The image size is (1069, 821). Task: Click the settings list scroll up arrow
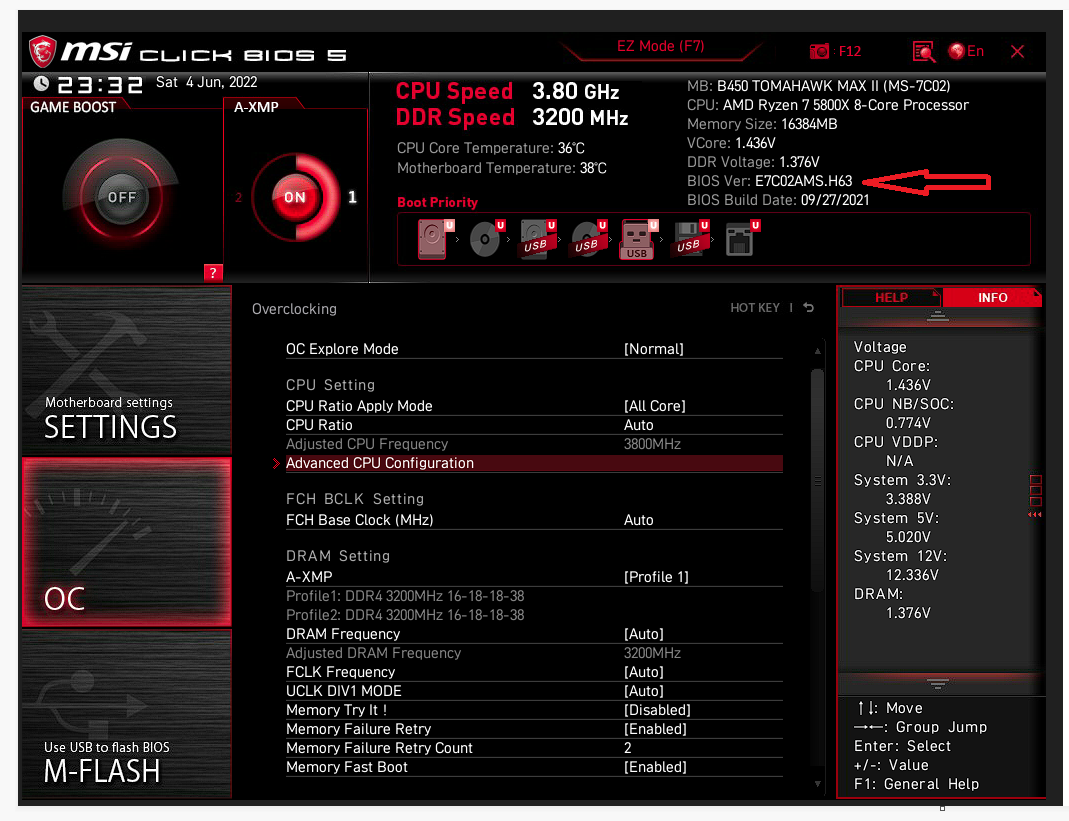817,351
